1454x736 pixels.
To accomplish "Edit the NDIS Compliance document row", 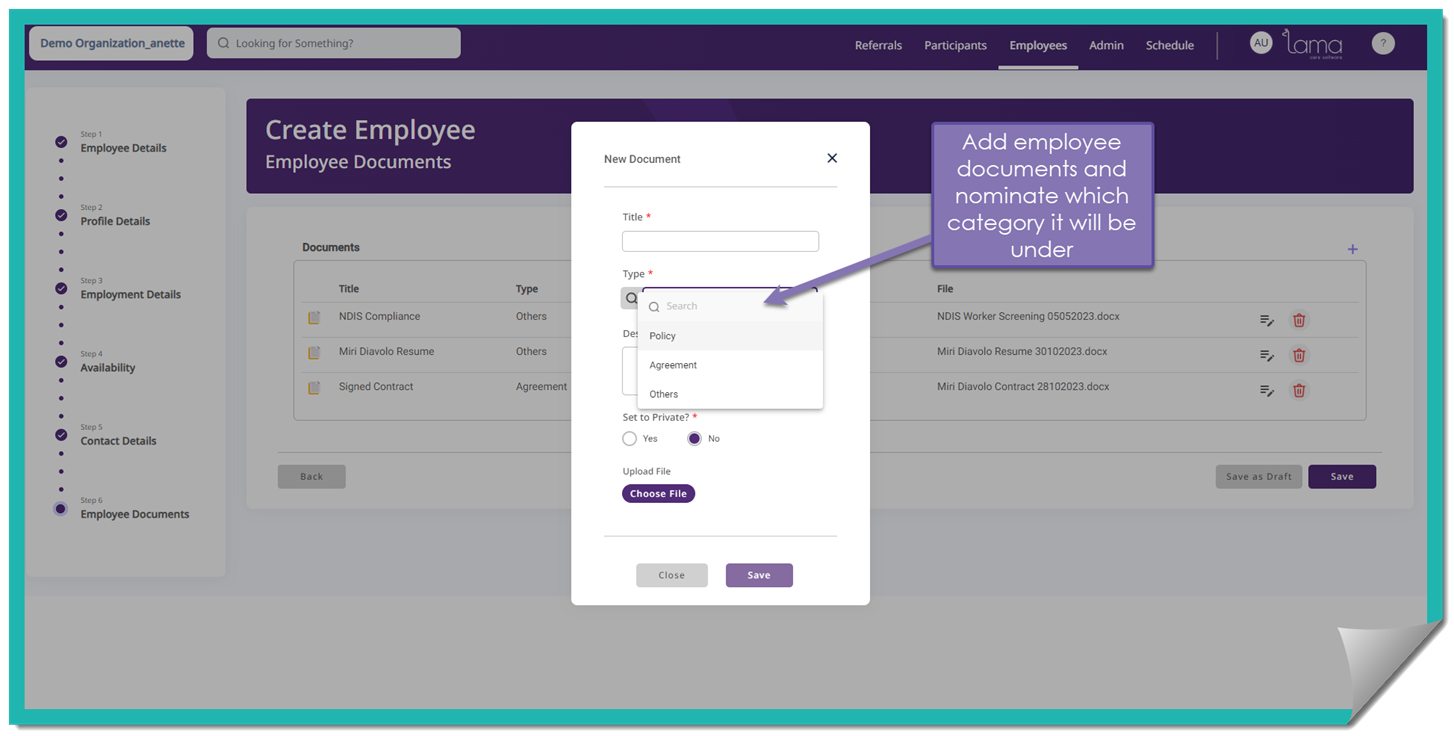I will (x=1266, y=321).
